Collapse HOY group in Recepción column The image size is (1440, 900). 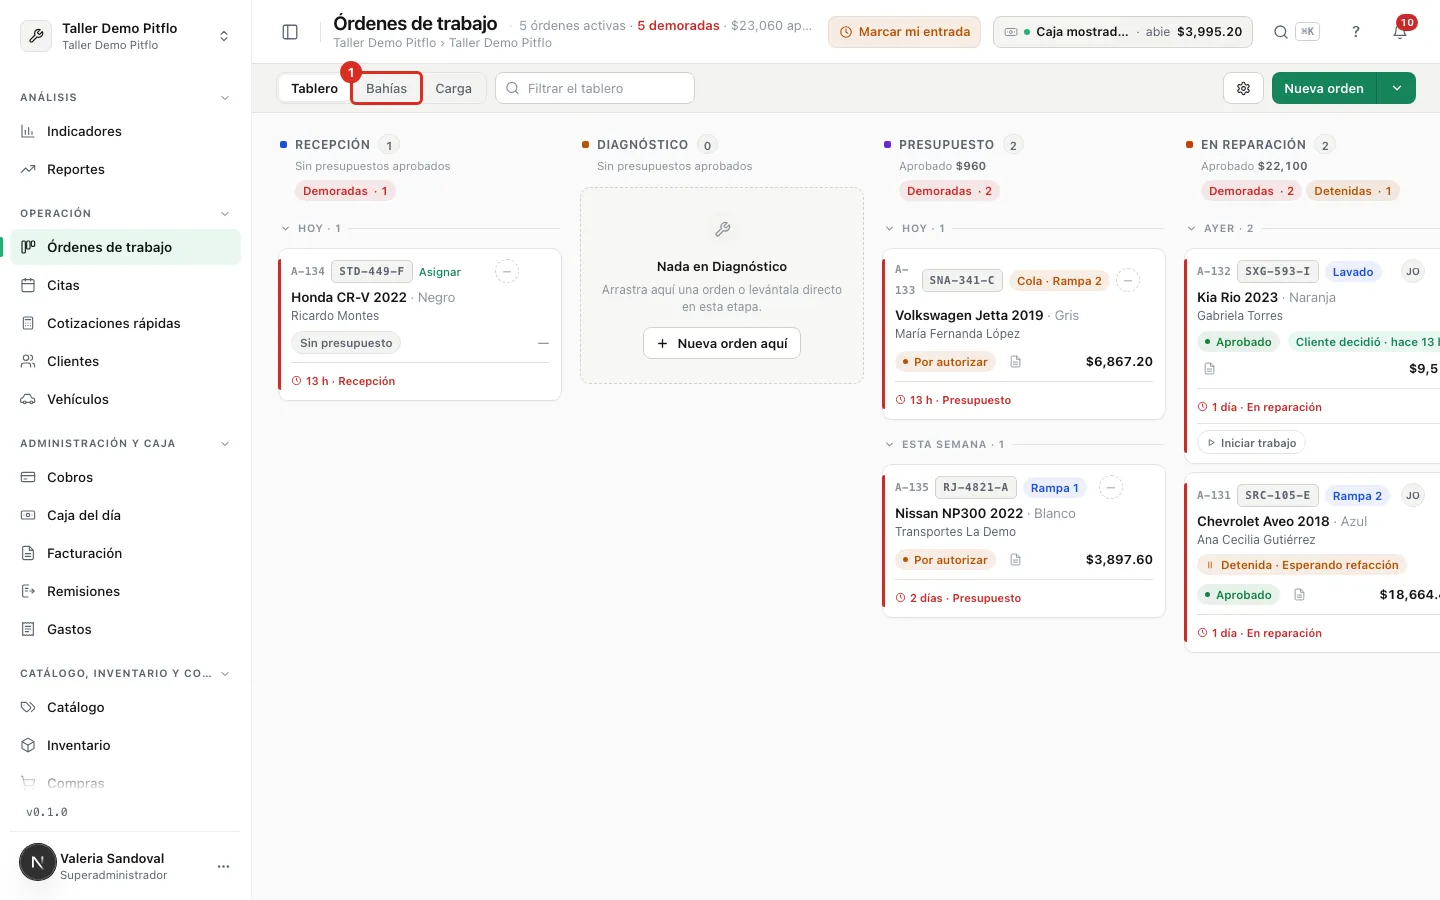point(286,229)
